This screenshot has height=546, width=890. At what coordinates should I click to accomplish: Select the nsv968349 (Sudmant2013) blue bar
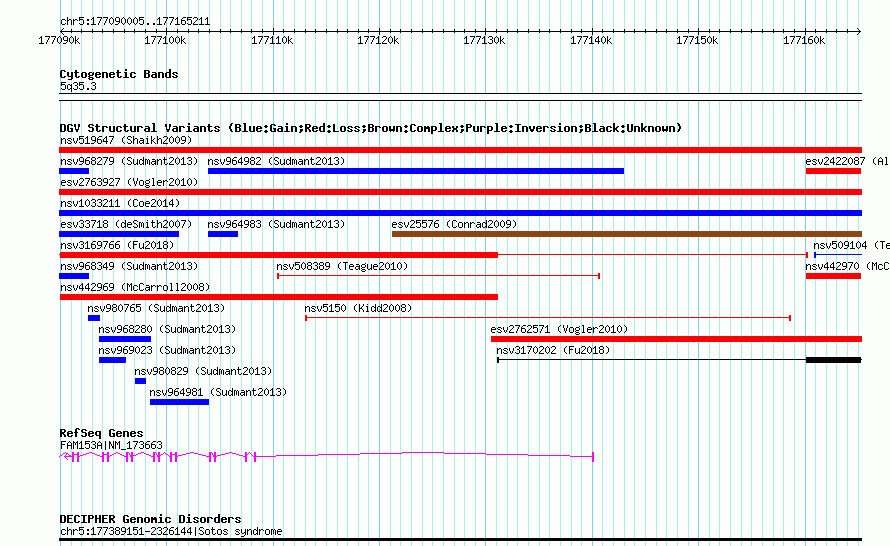(74, 276)
